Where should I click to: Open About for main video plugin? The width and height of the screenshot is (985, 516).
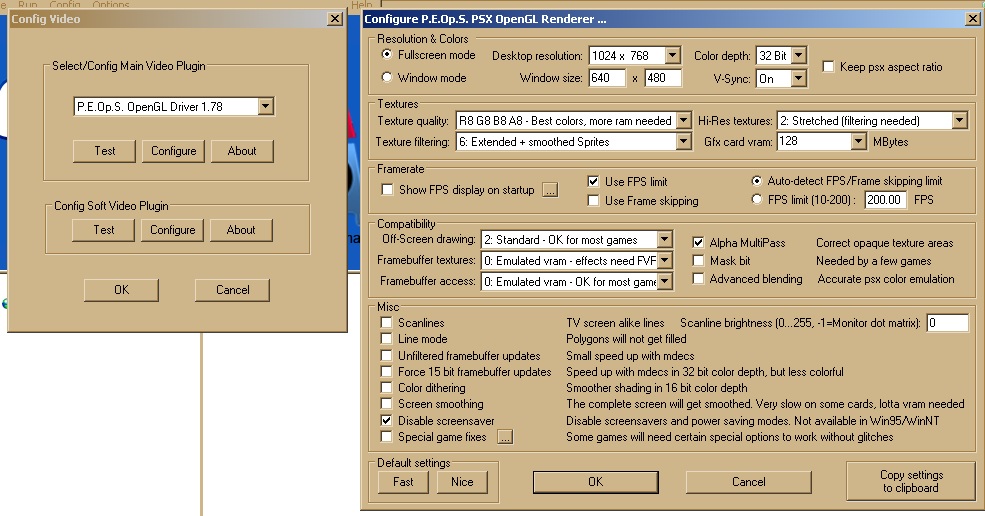coord(242,151)
